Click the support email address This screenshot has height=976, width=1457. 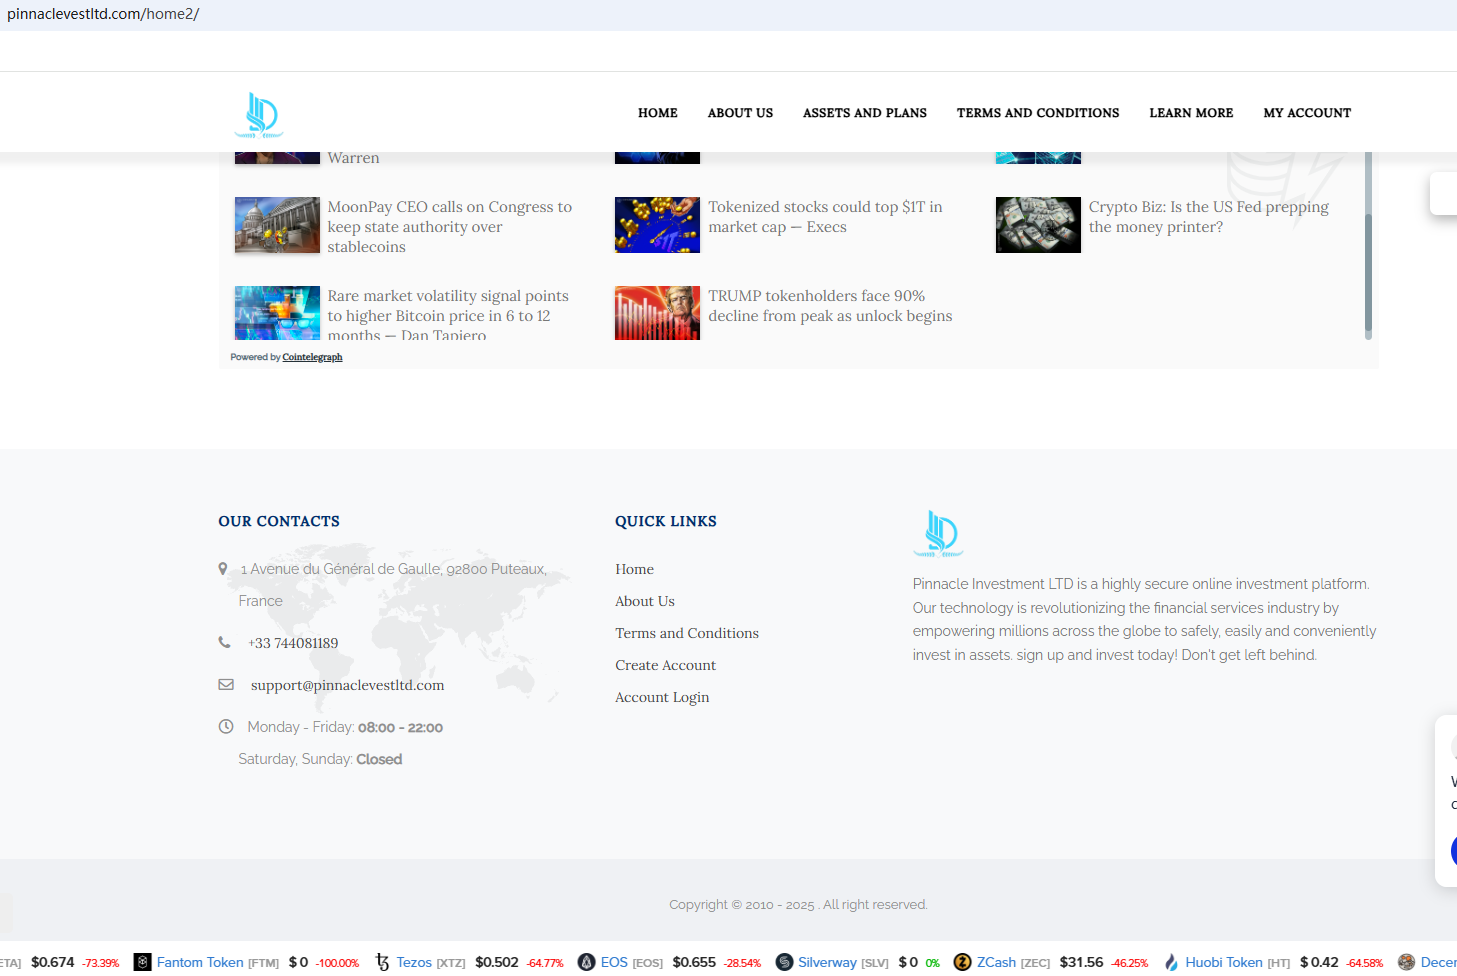[347, 685]
